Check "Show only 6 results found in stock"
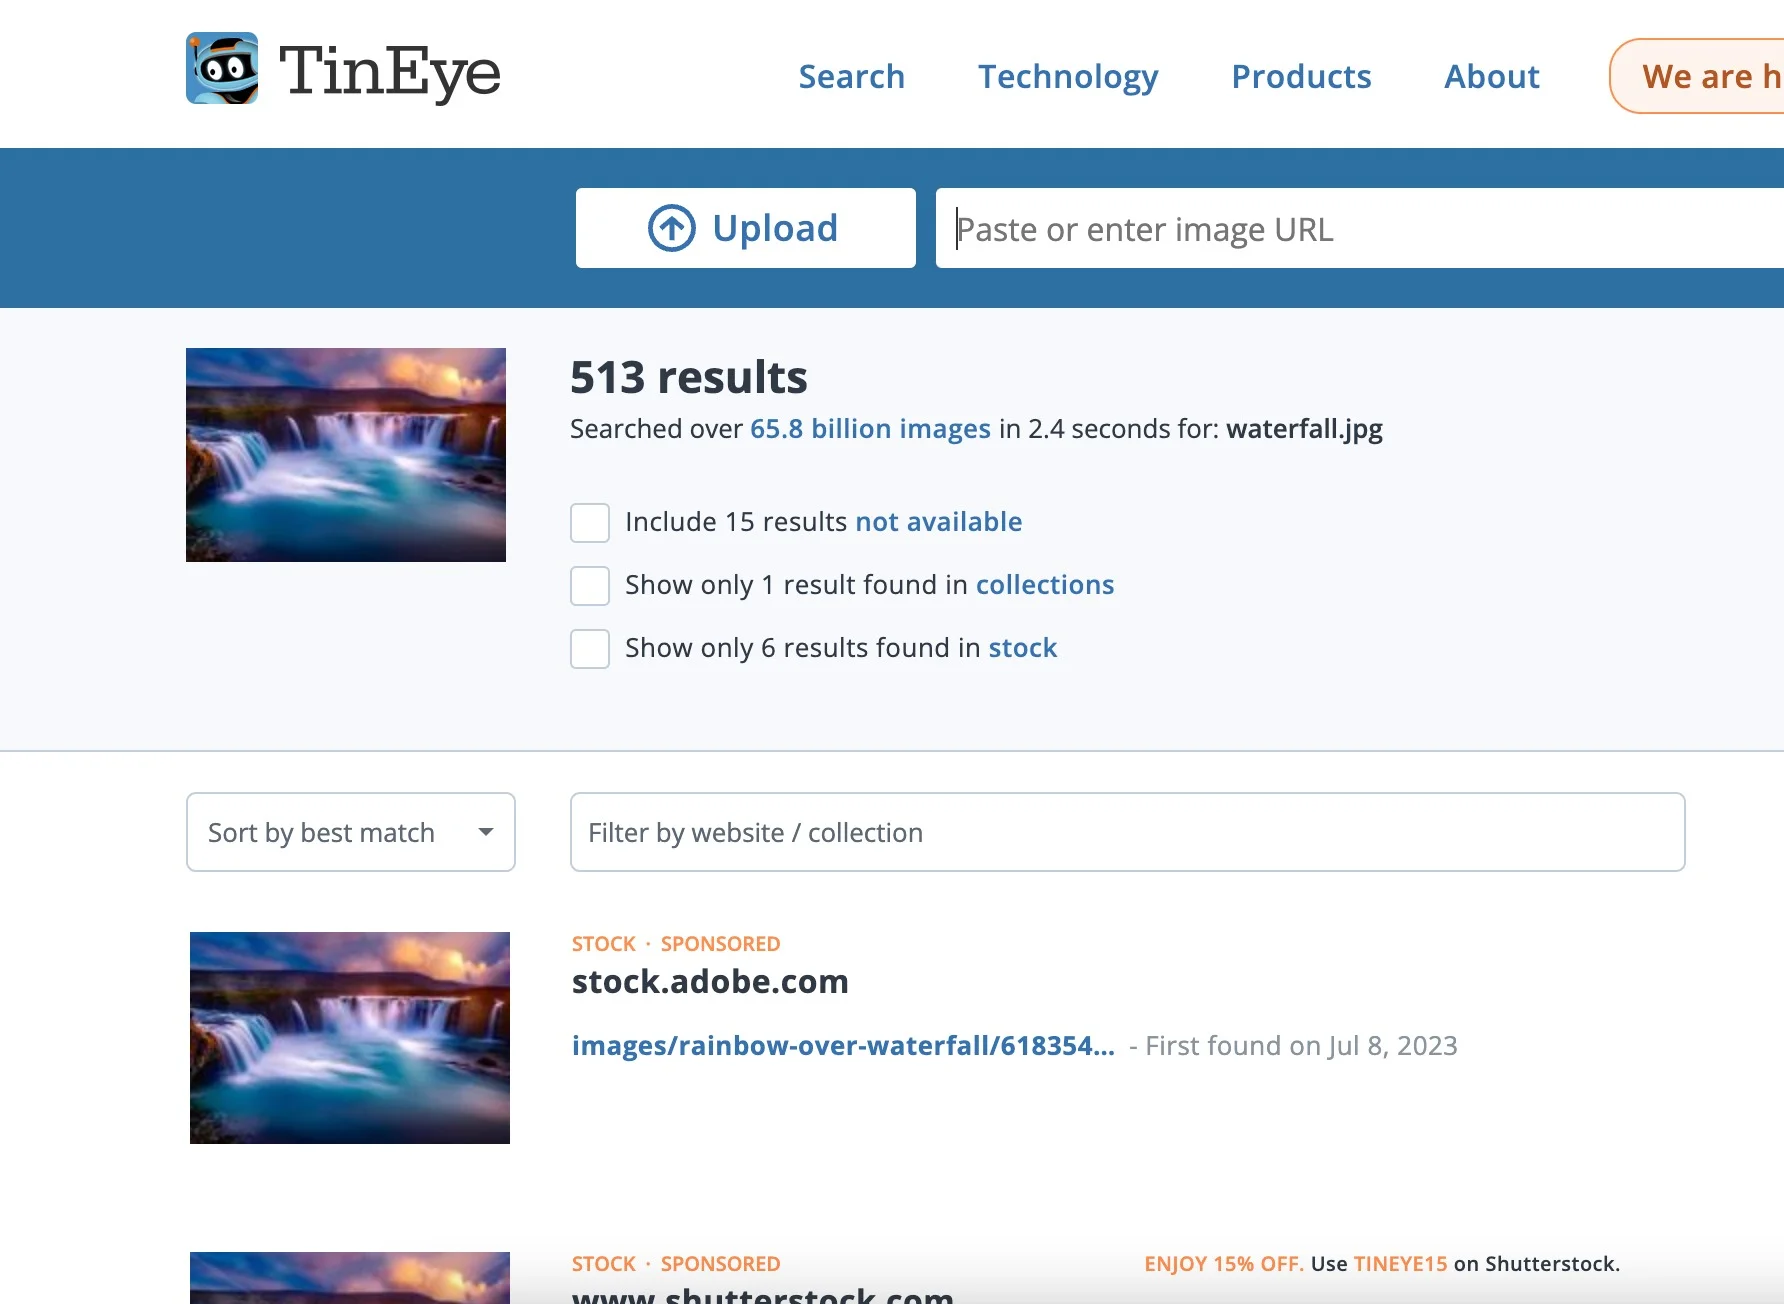 click(x=590, y=648)
